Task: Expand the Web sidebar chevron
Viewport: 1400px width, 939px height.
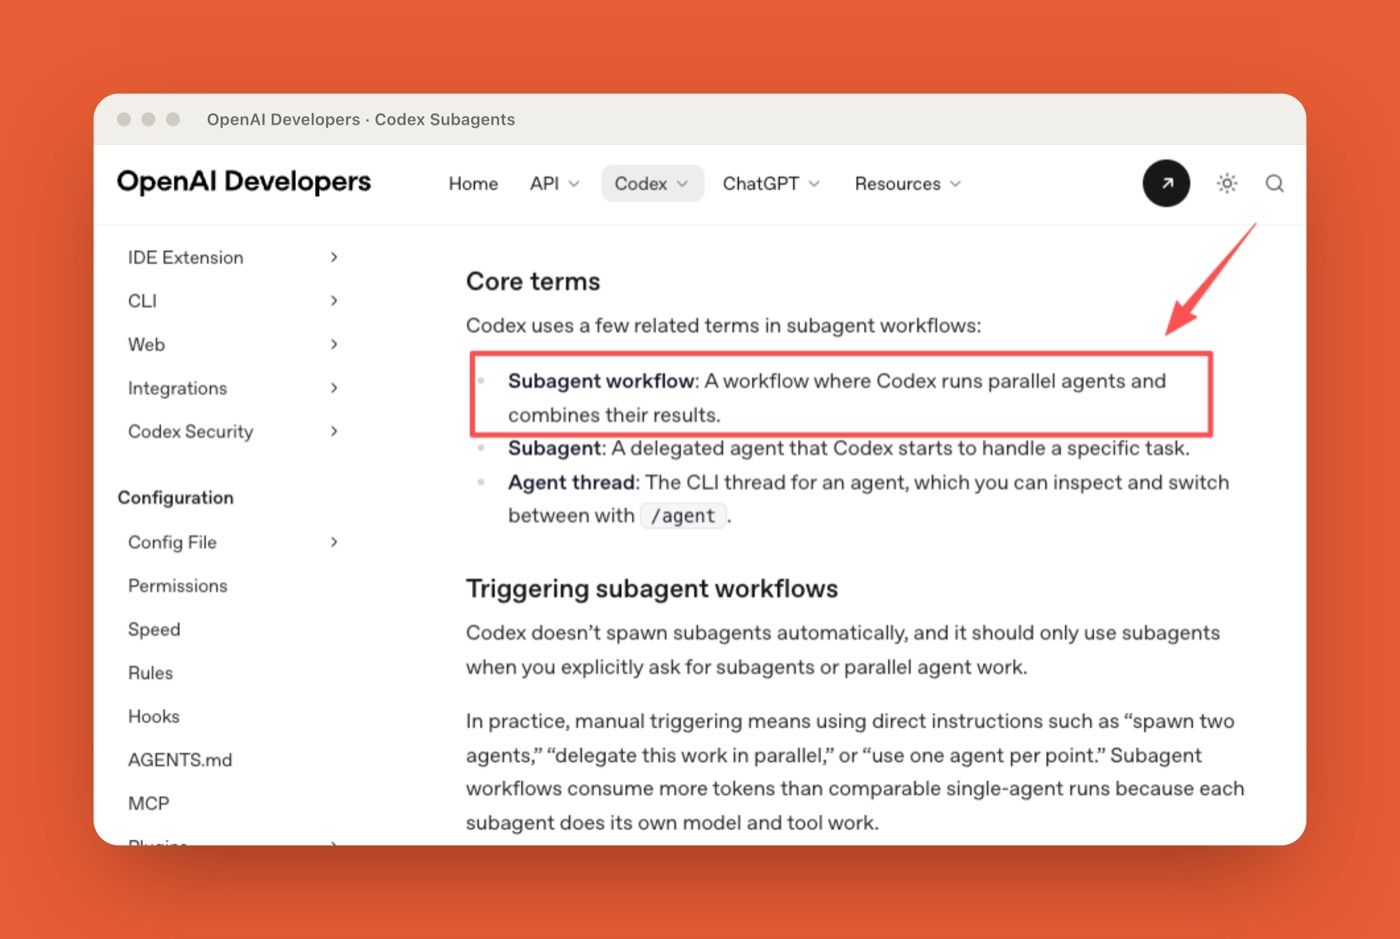Action: pos(334,344)
